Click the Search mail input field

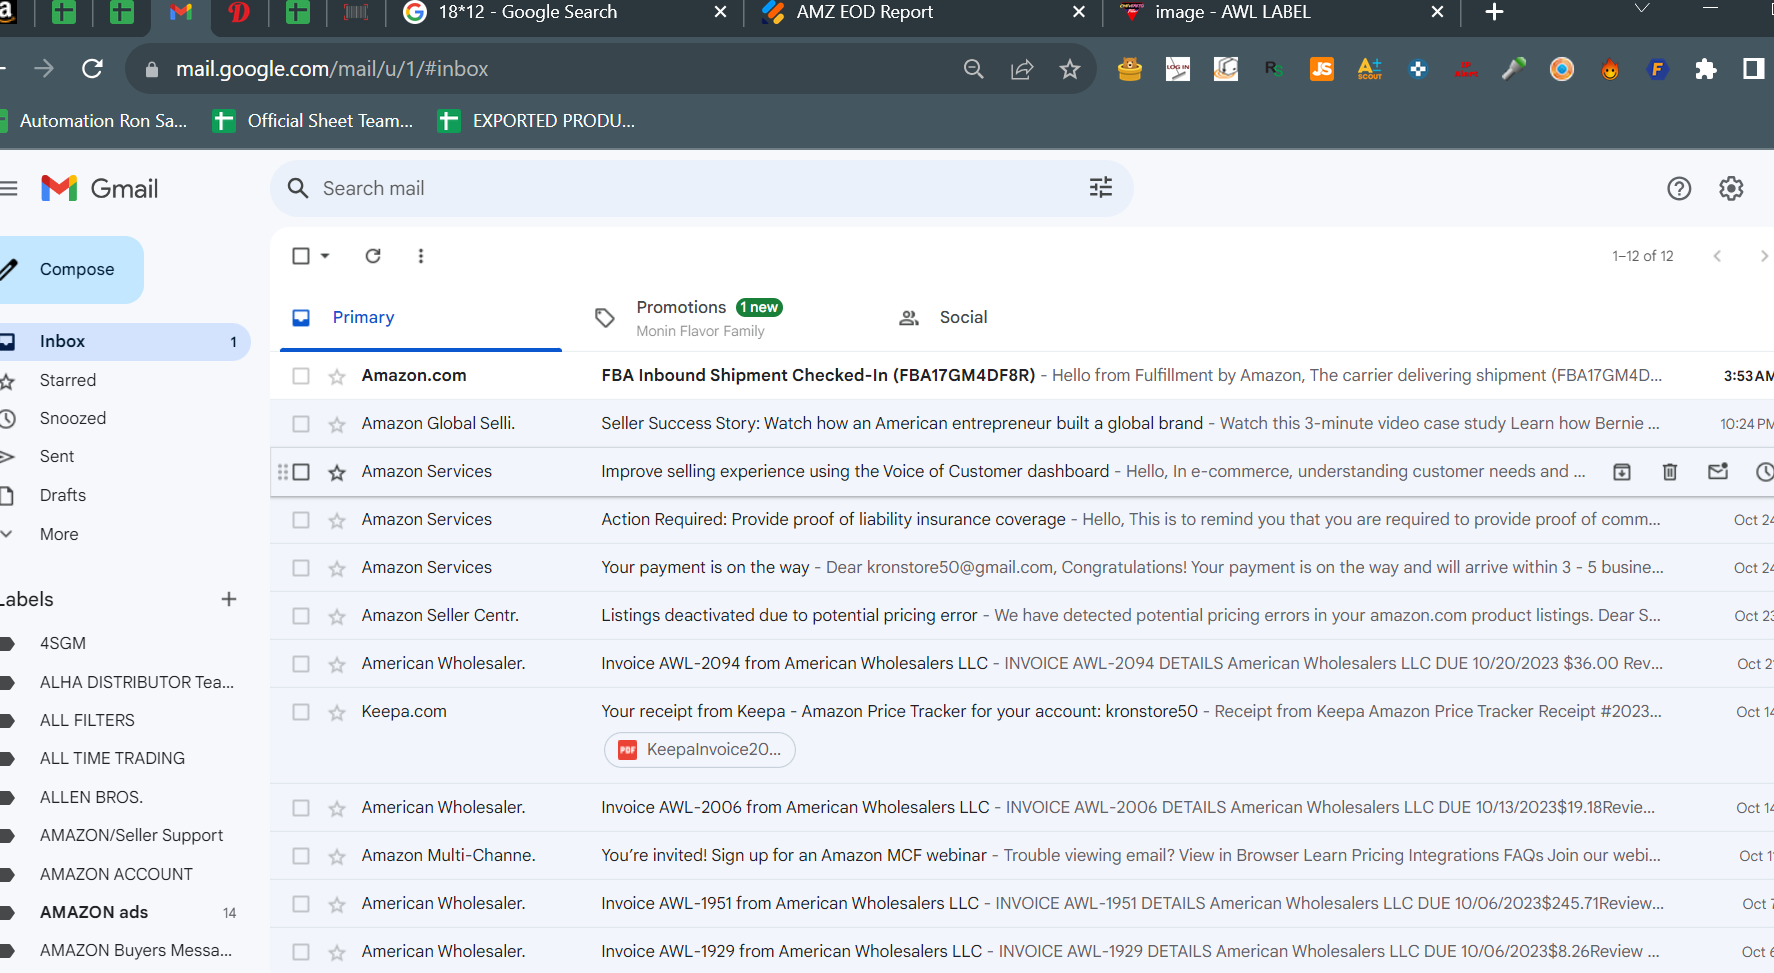point(700,188)
